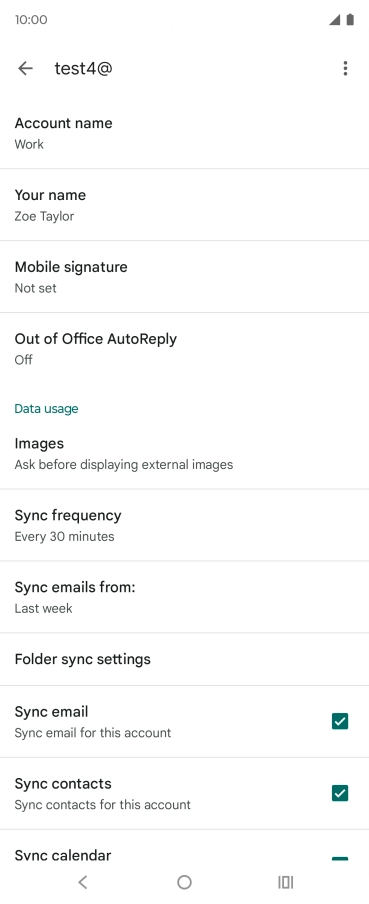Image resolution: width=369 pixels, height=904 pixels.
Task: Toggle the Sync contacts checkbox
Action: point(340,793)
